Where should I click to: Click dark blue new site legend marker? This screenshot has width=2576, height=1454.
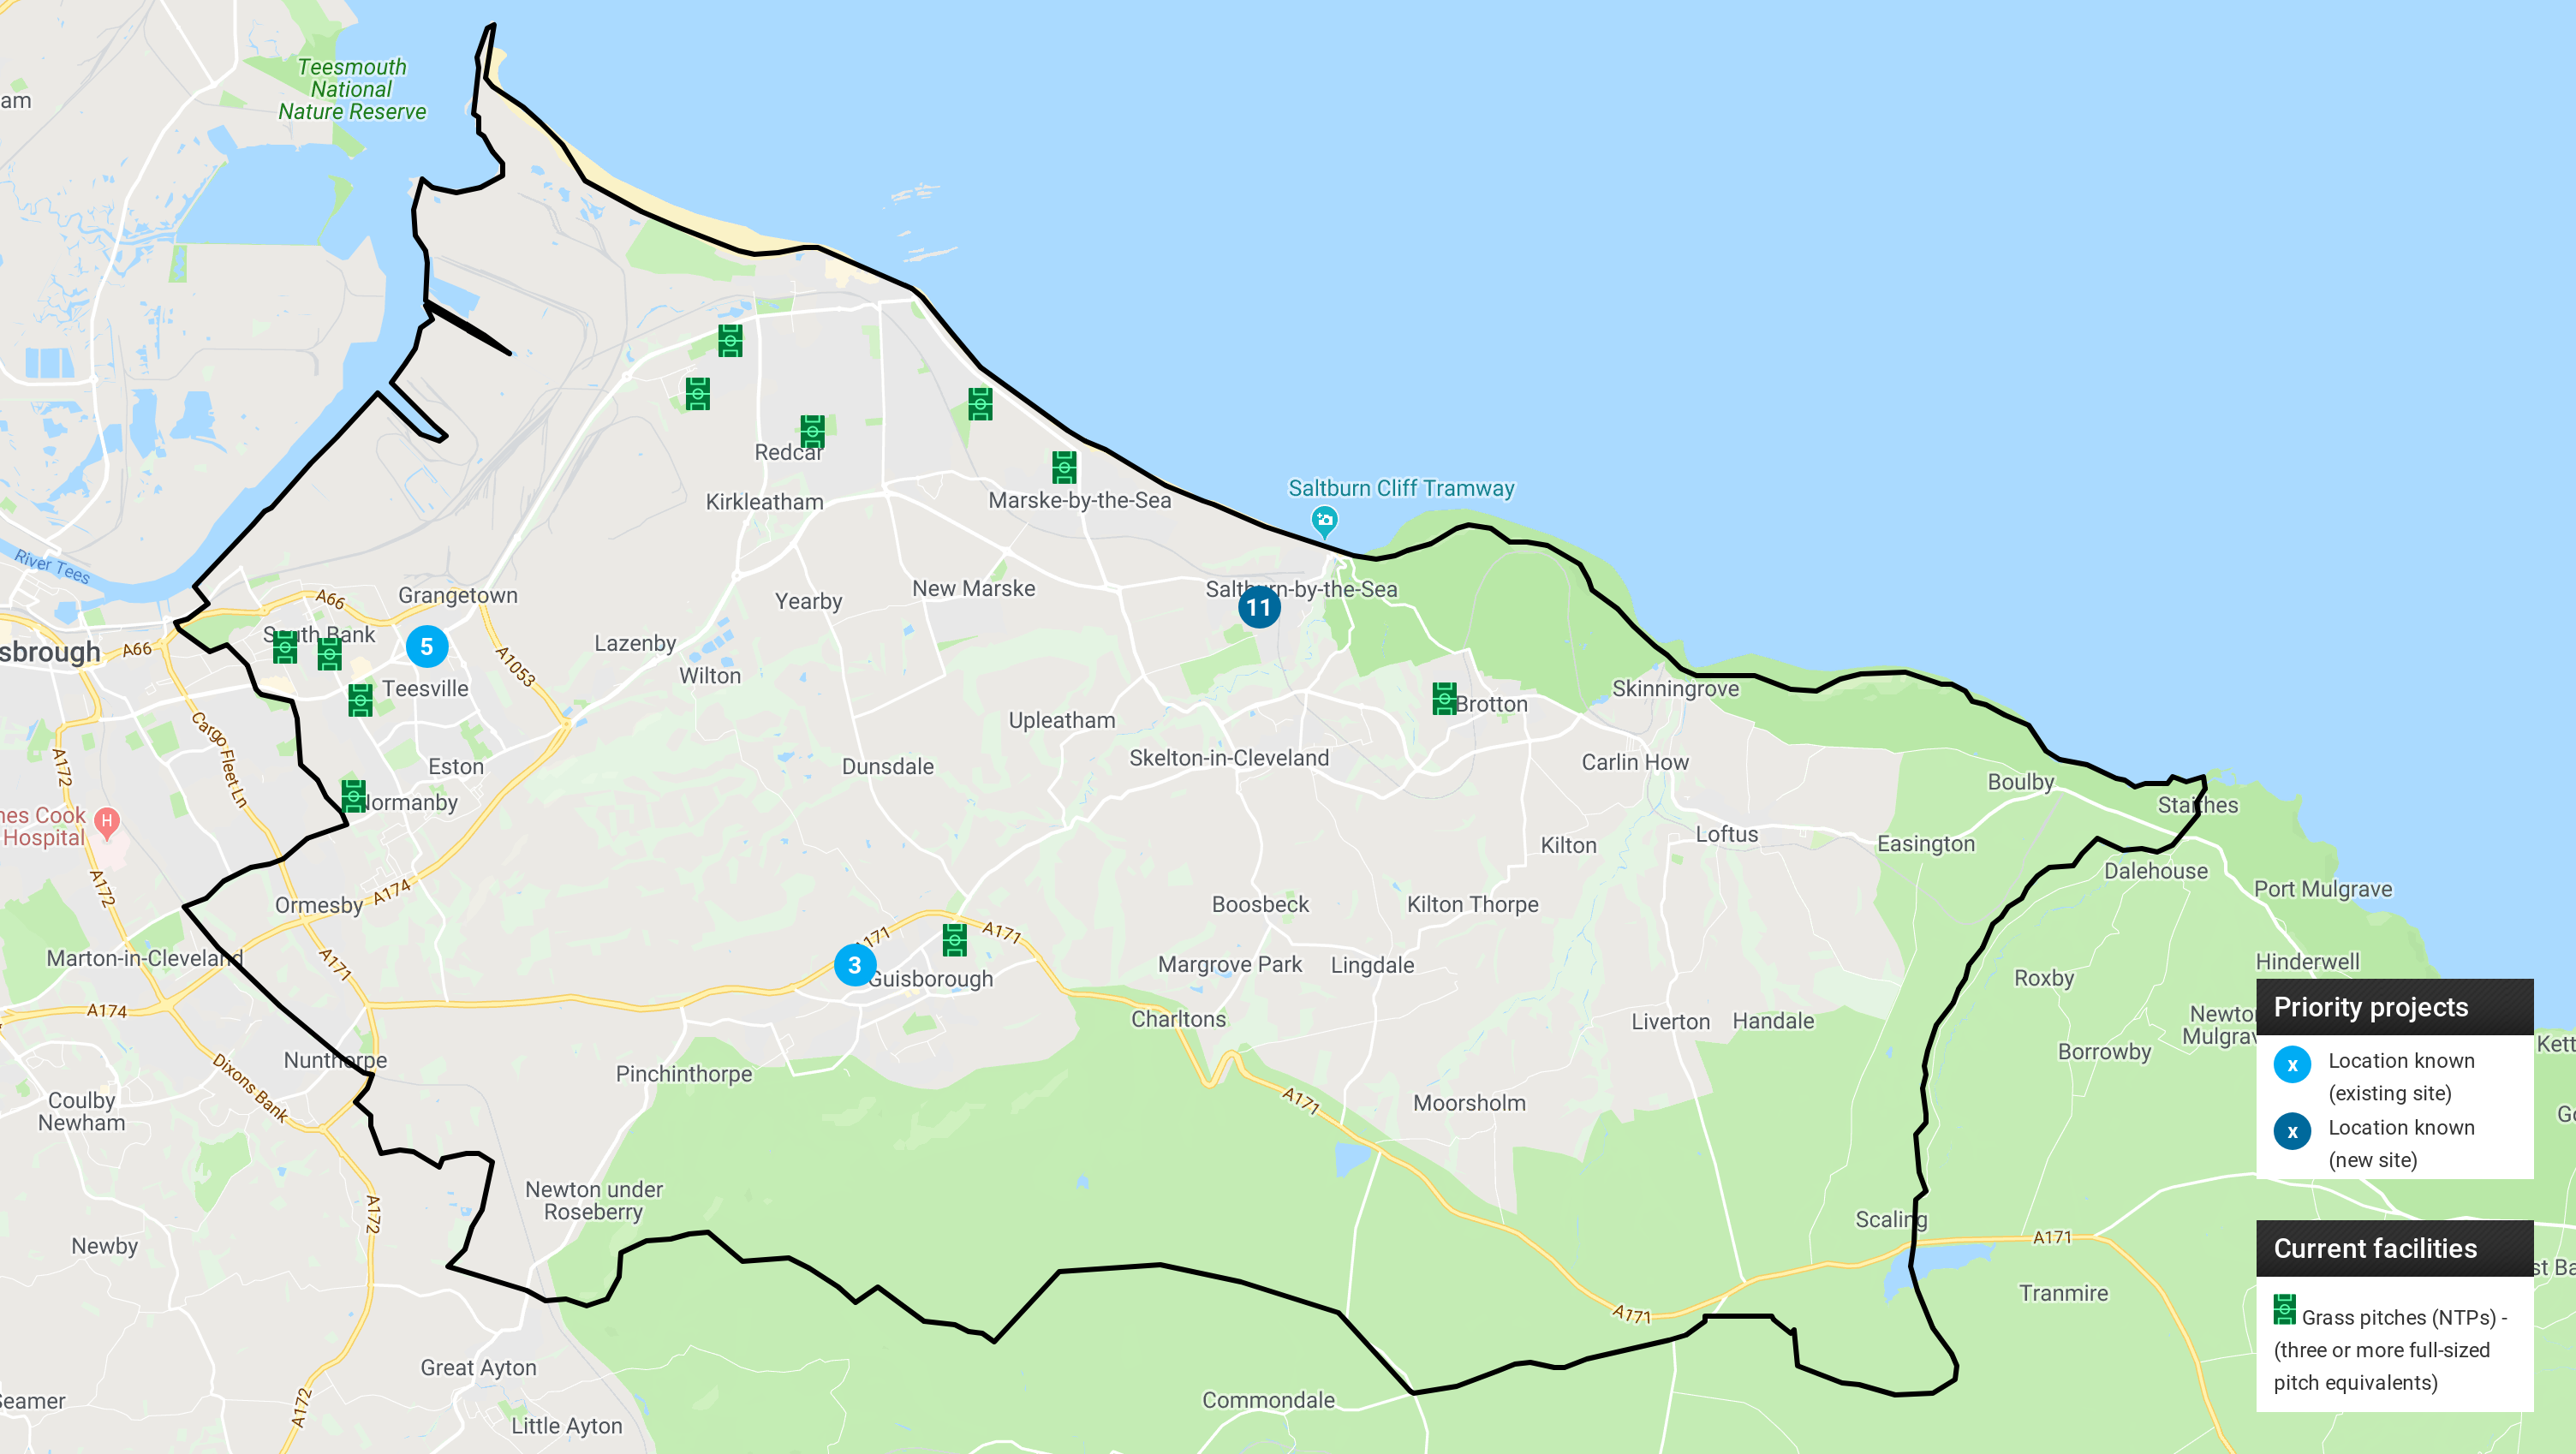(x=2292, y=1131)
